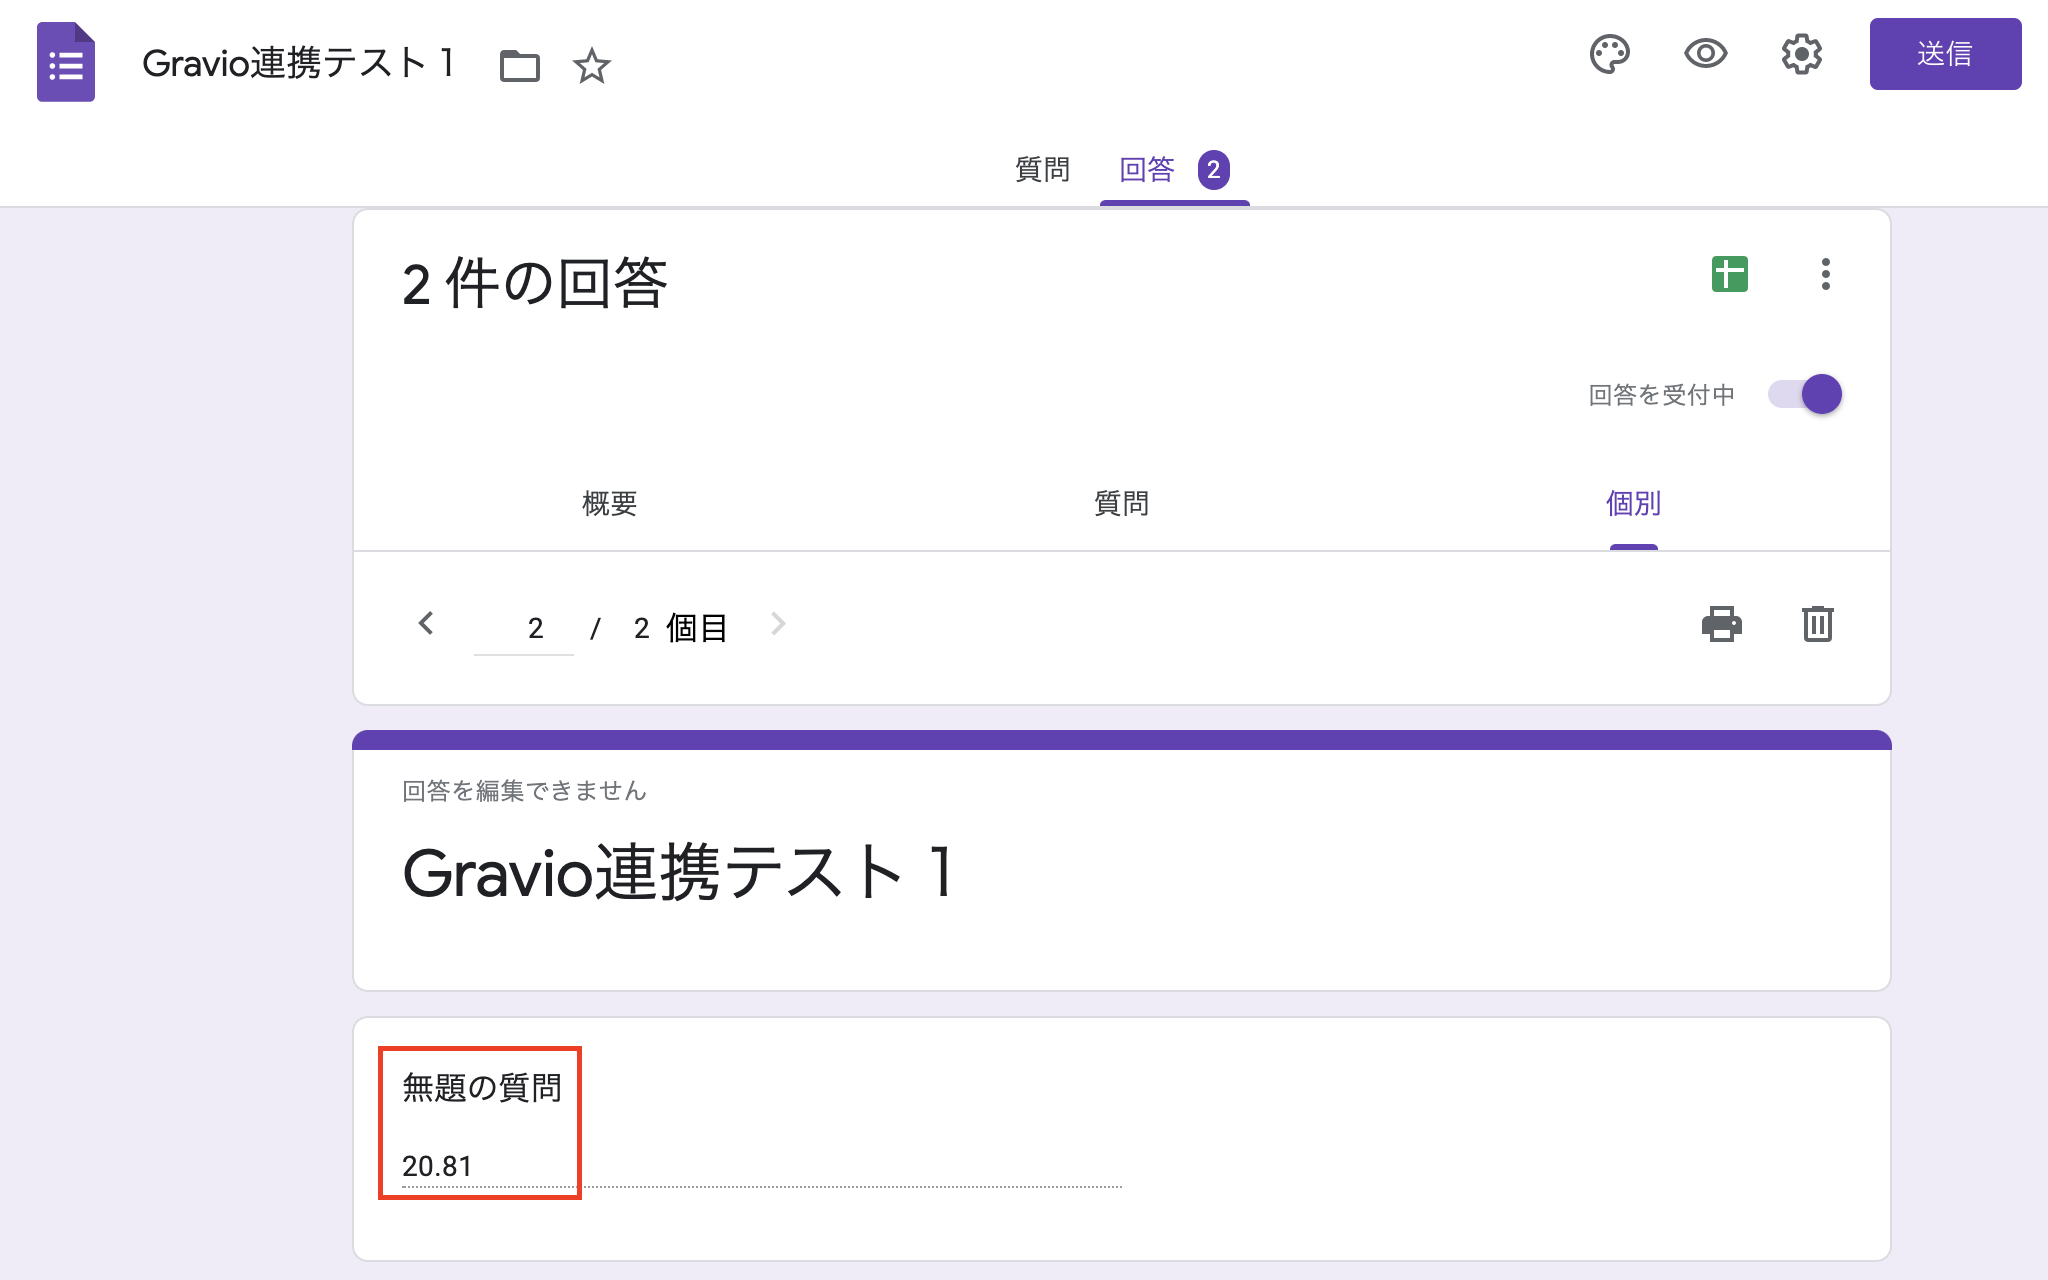
Task: Delete this response with trash icon
Action: 1818,624
